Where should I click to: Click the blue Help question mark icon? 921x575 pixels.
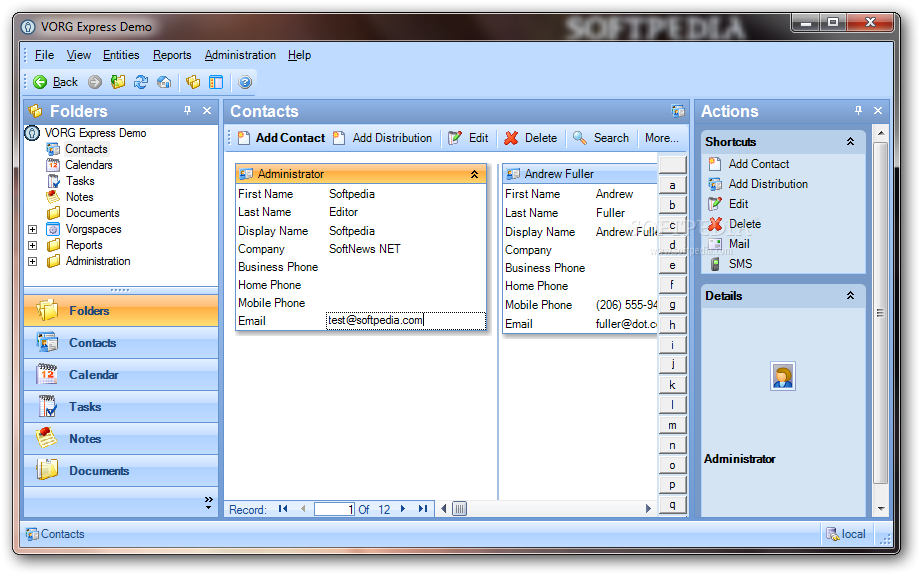[x=245, y=82]
